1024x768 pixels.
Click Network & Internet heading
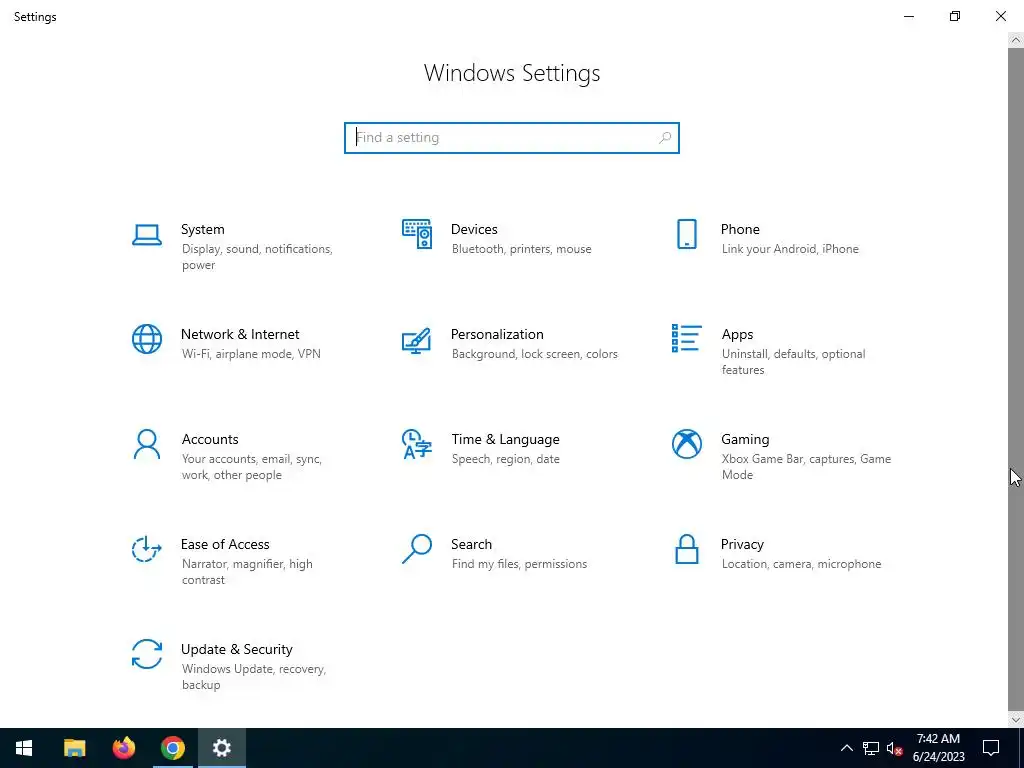[240, 334]
